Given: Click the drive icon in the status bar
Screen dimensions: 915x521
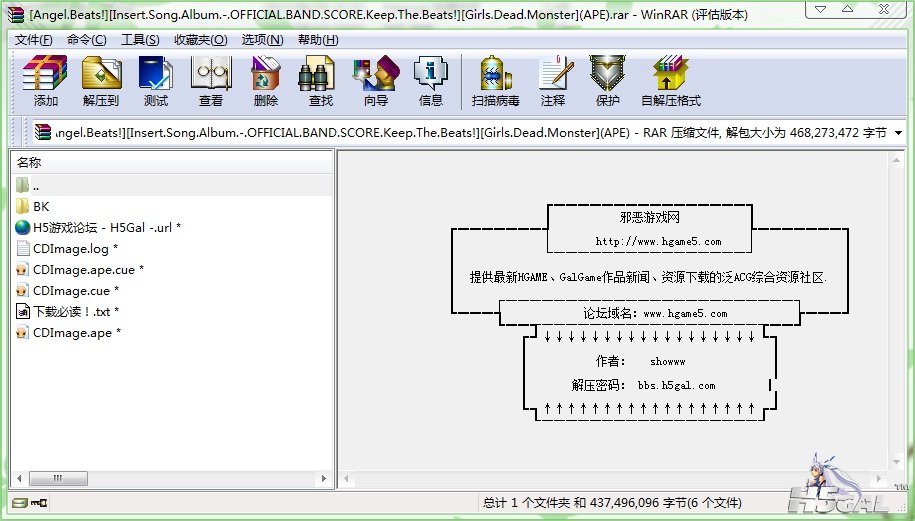Looking at the screenshot, I should tap(20, 502).
